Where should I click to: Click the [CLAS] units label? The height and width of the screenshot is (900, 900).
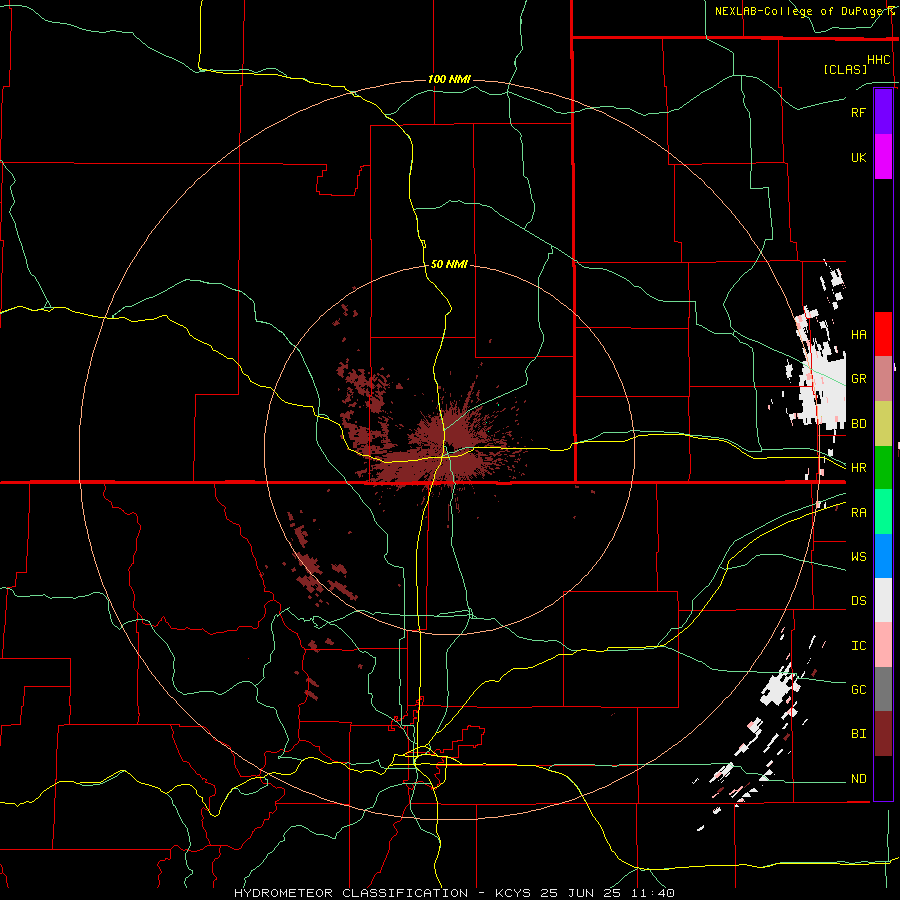(845, 69)
